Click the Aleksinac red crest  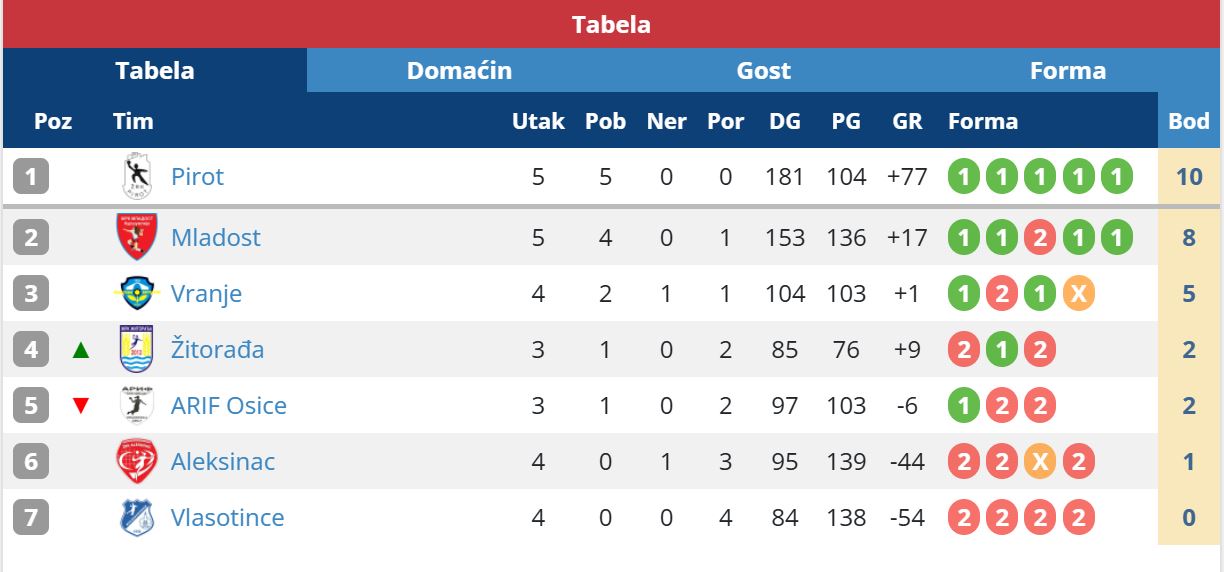click(137, 461)
